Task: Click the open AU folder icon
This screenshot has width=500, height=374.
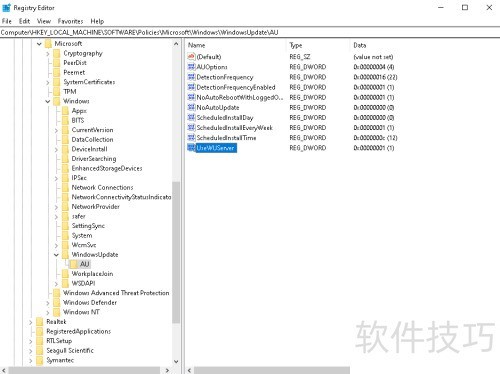Action: [73, 264]
